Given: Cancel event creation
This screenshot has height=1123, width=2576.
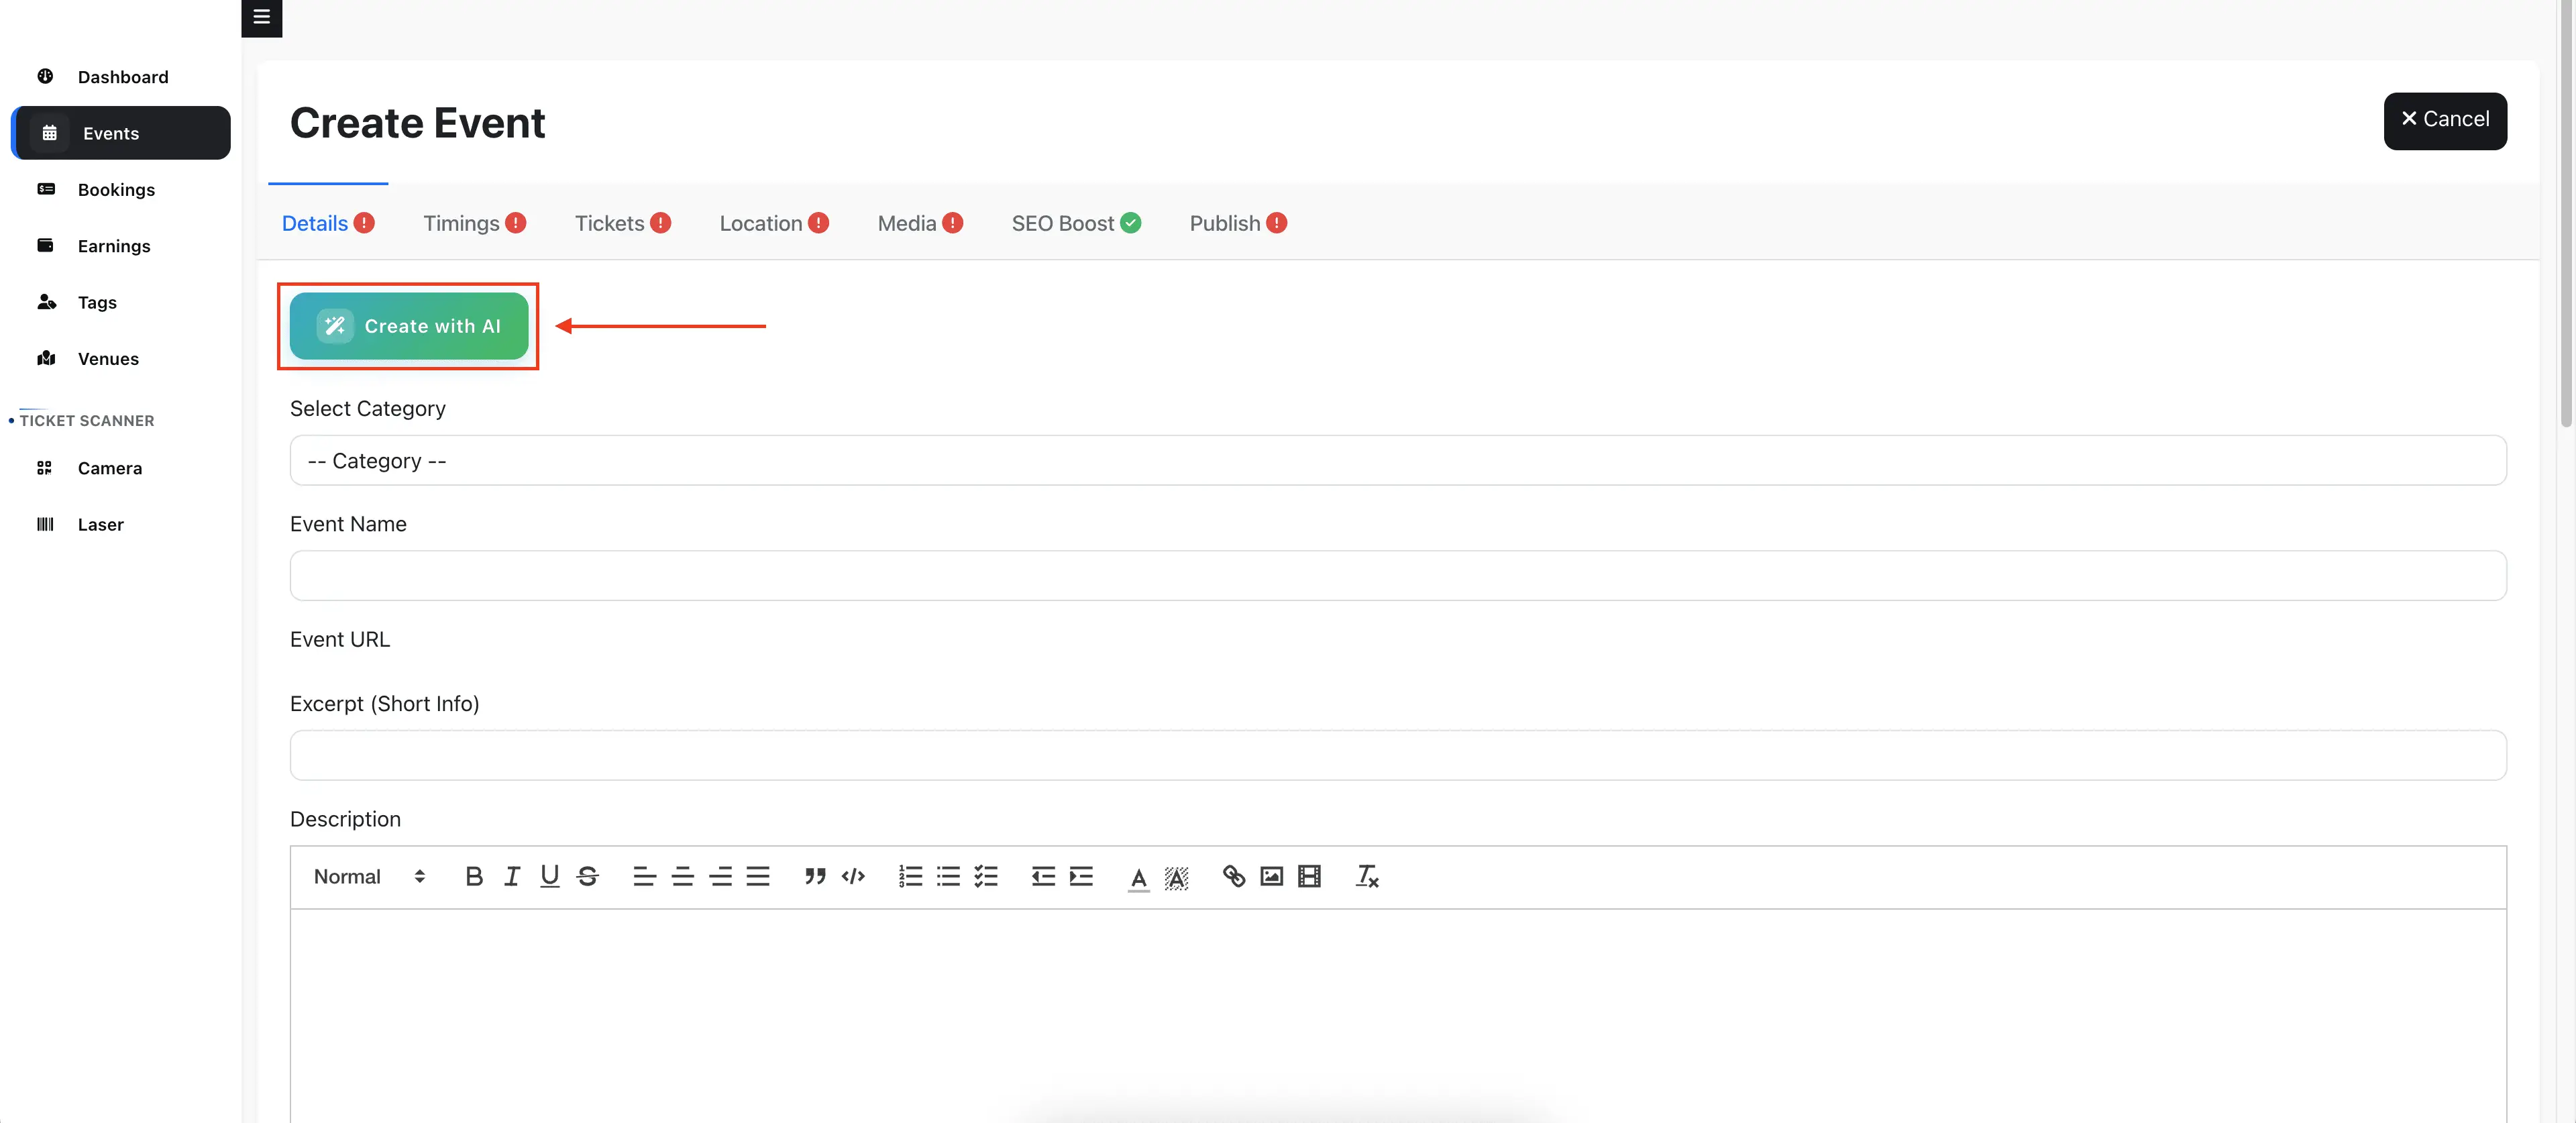Looking at the screenshot, I should tap(2444, 120).
